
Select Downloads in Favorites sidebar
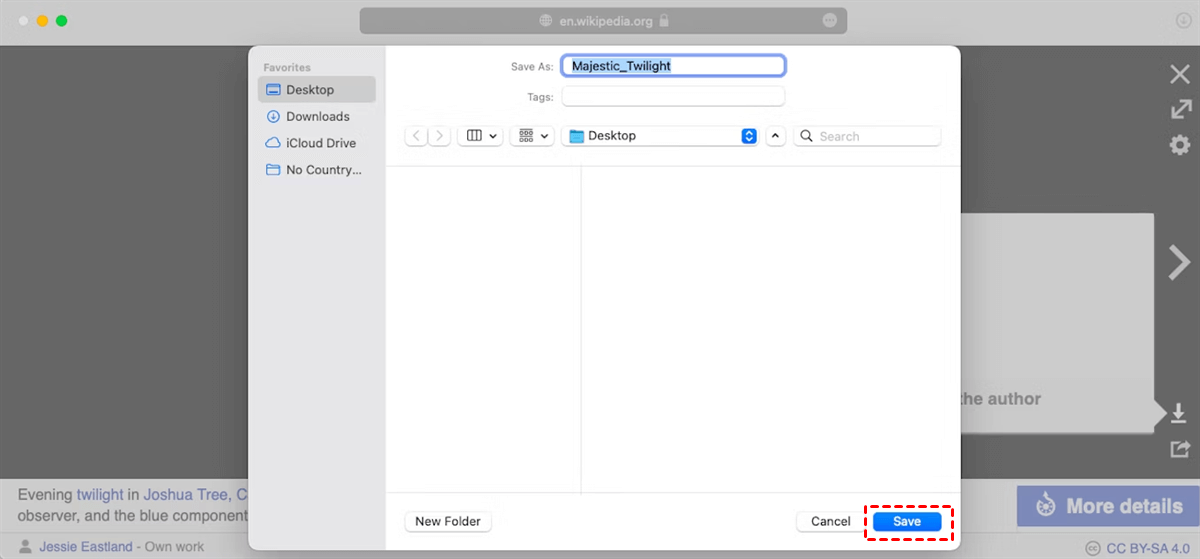(x=316, y=116)
